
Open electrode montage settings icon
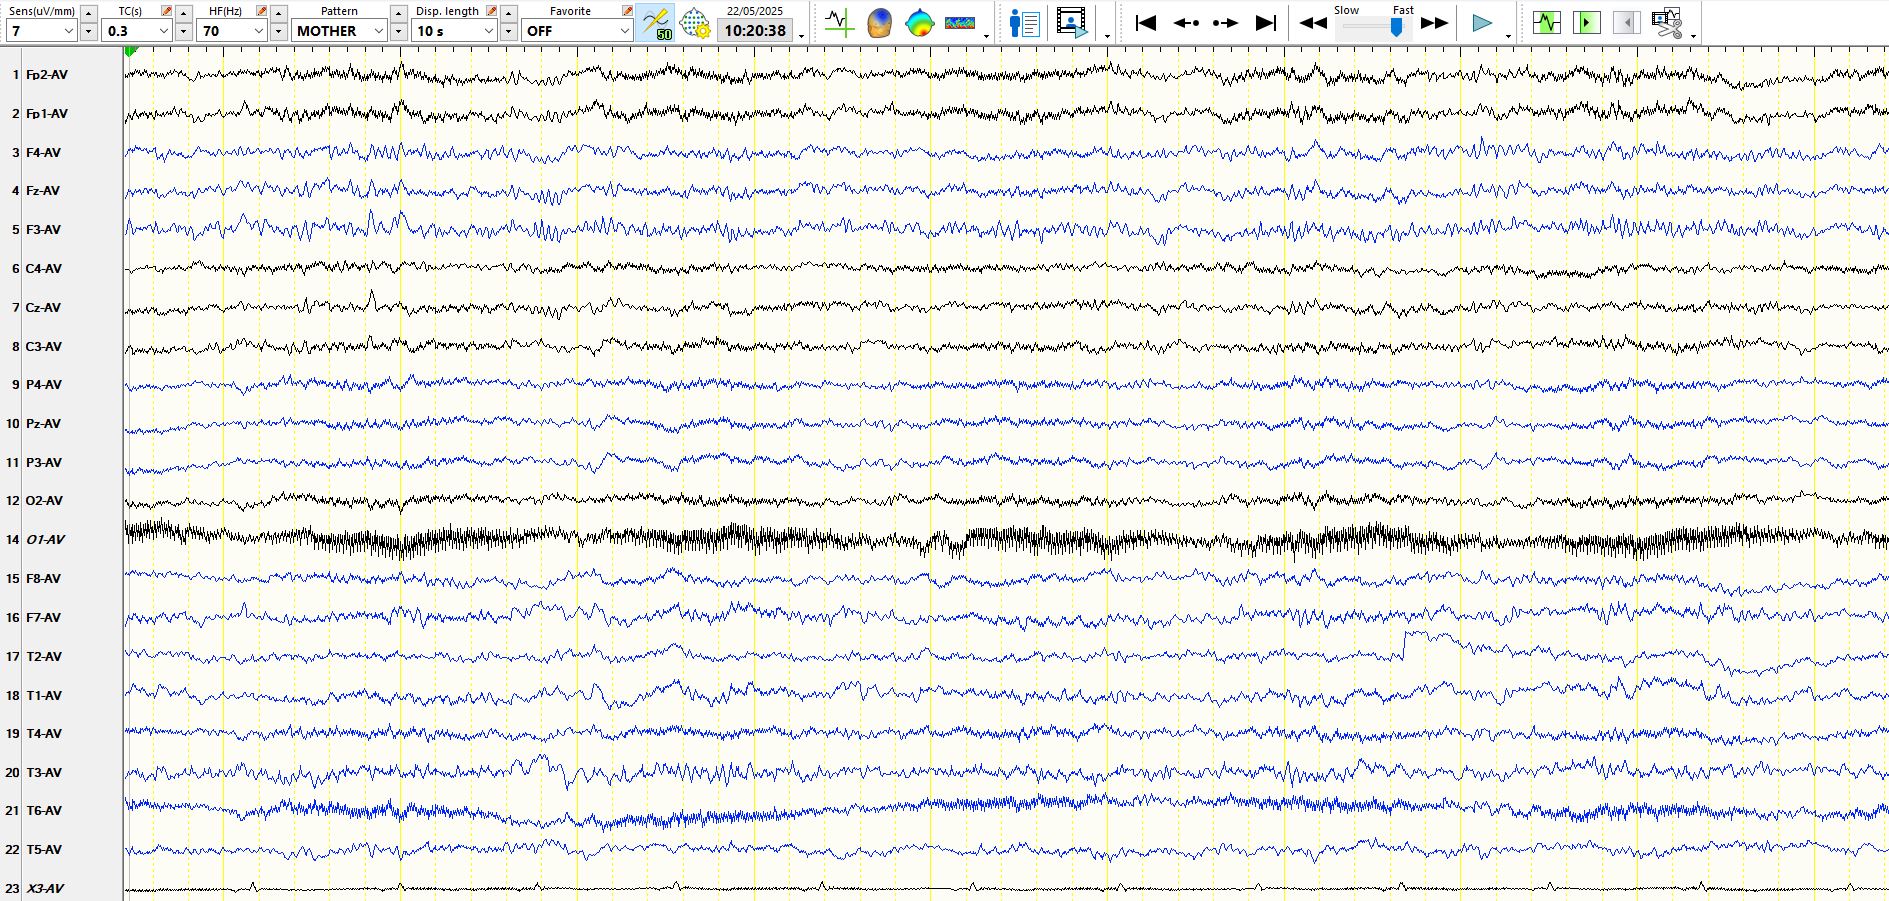click(694, 23)
